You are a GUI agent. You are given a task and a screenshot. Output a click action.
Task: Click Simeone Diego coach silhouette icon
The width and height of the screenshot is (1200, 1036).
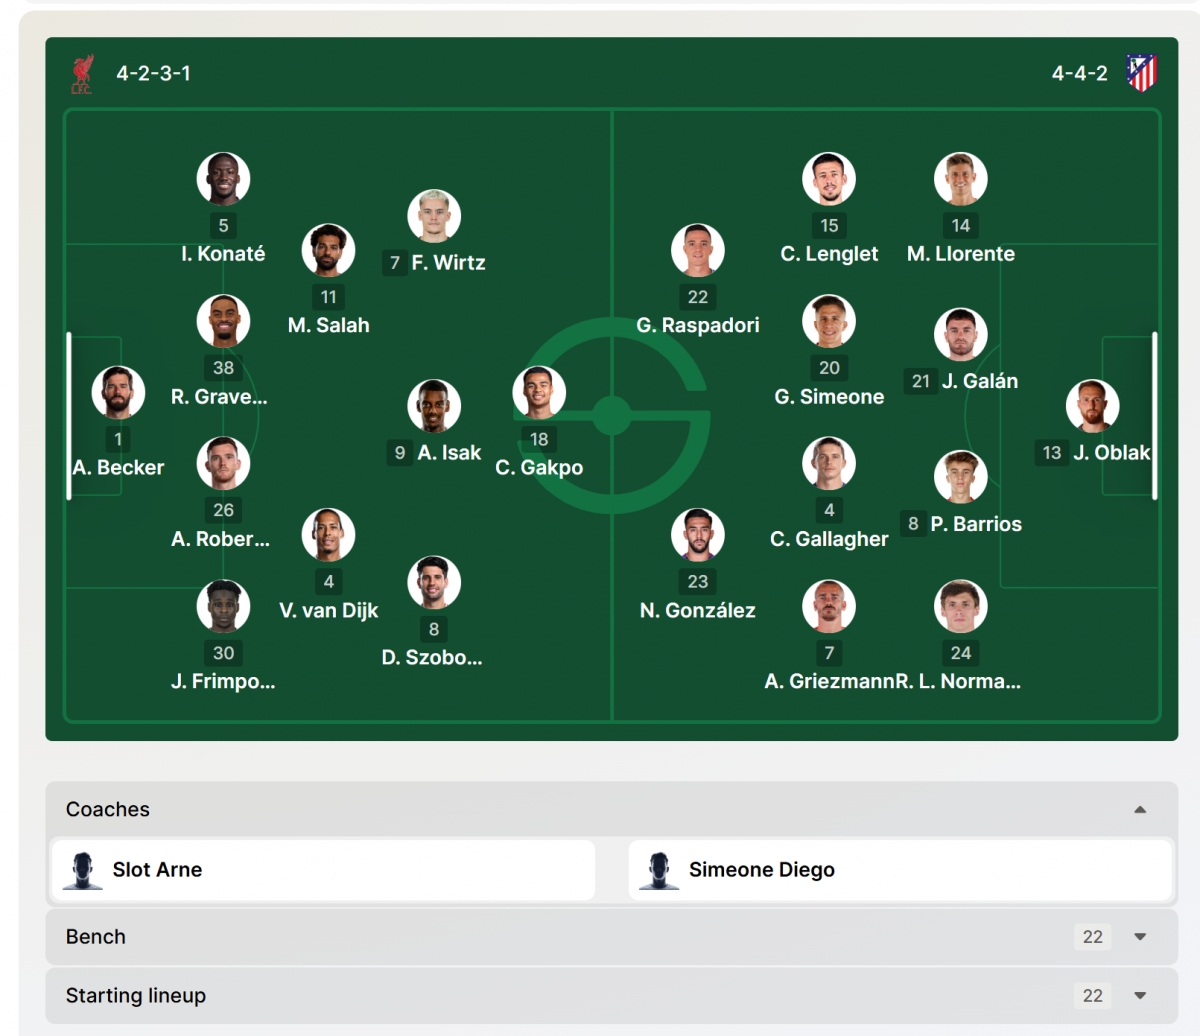click(658, 870)
